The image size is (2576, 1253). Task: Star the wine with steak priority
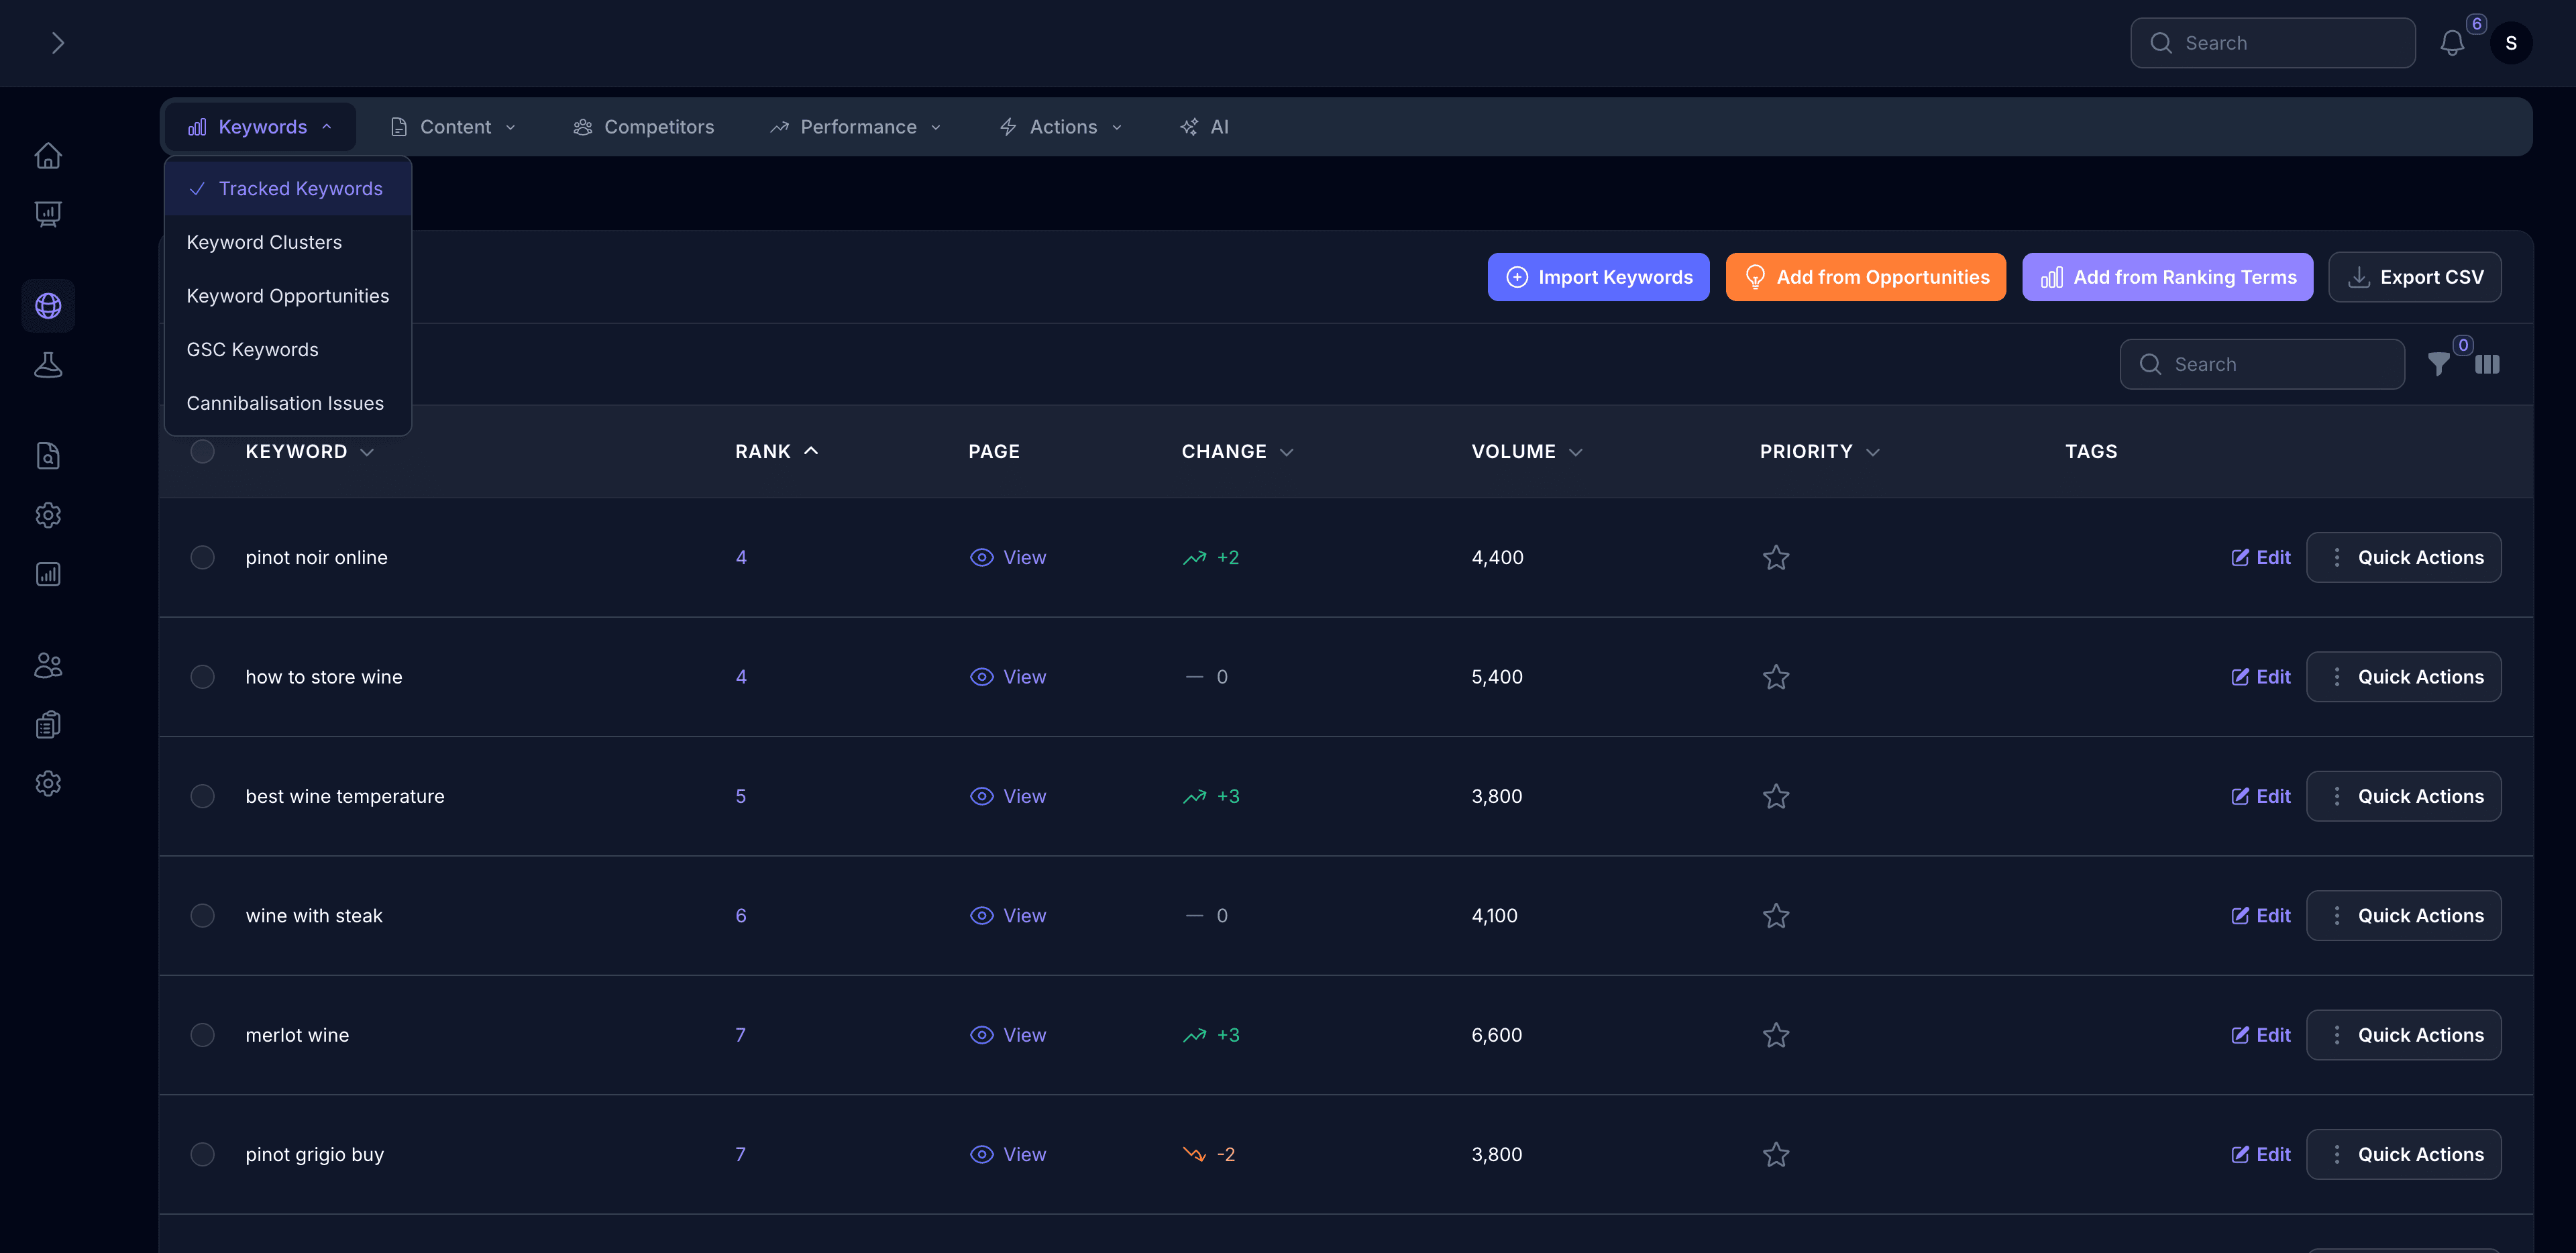click(x=1775, y=915)
